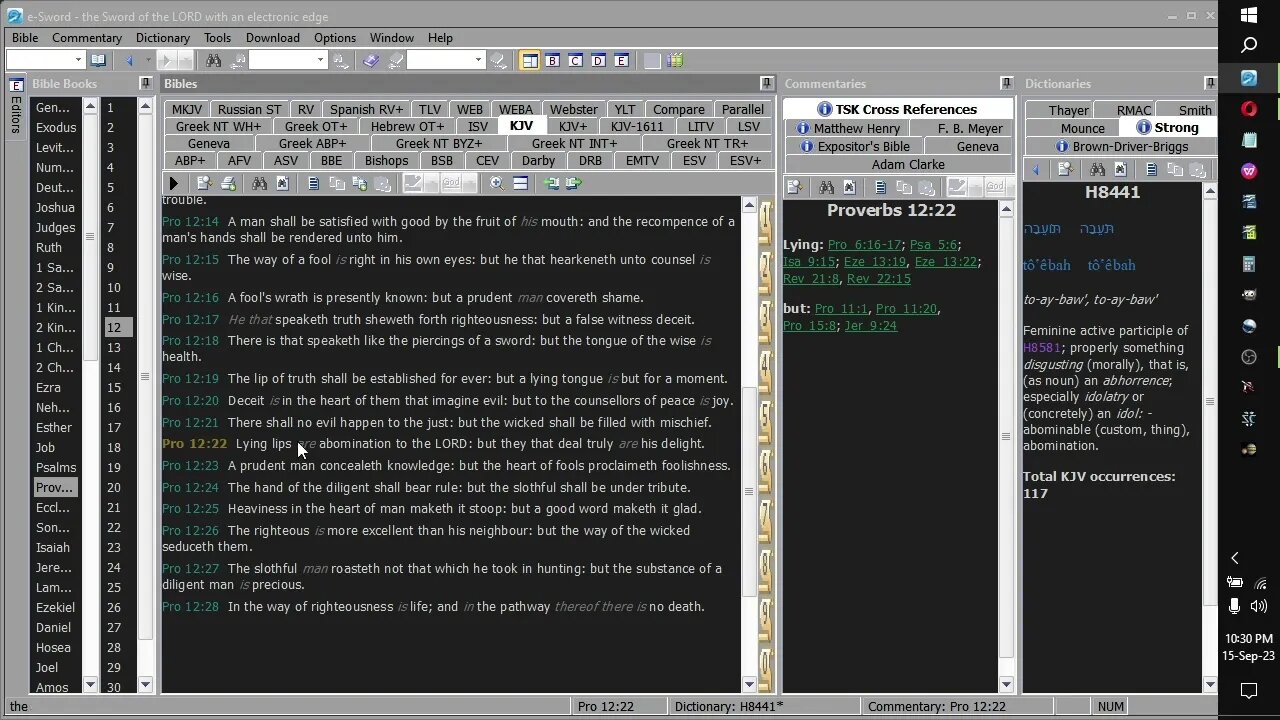Click the Bible lookup book icon
Viewport: 1280px width, 720px height.
[98, 60]
